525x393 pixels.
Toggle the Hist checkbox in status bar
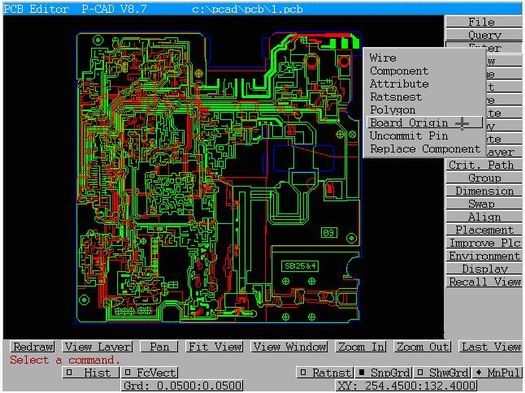click(x=91, y=373)
